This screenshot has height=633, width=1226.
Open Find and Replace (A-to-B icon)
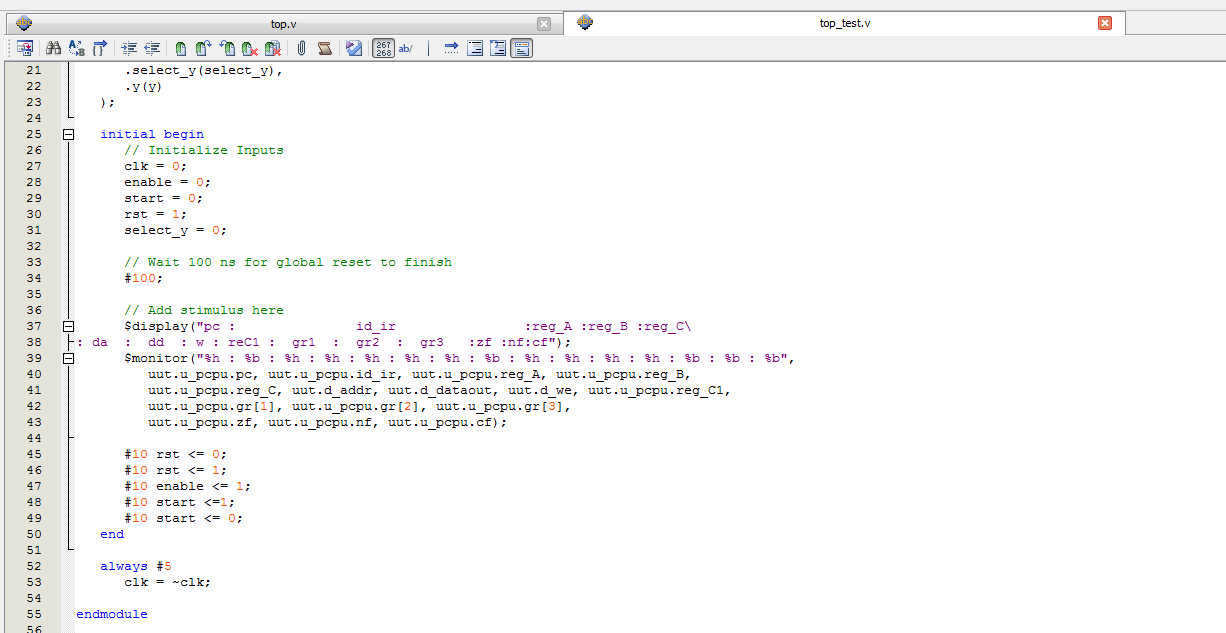[x=77, y=47]
